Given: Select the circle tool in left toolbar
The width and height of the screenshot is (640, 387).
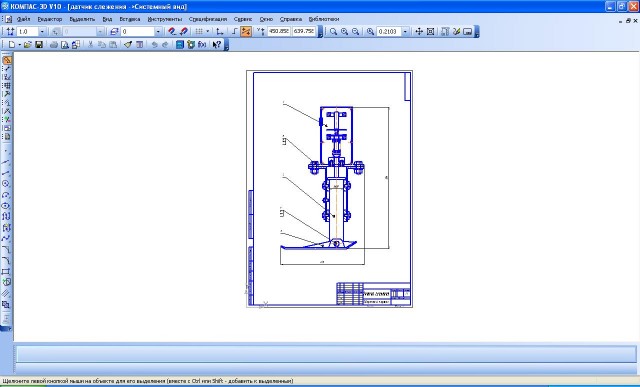Looking at the screenshot, I should tap(6, 184).
